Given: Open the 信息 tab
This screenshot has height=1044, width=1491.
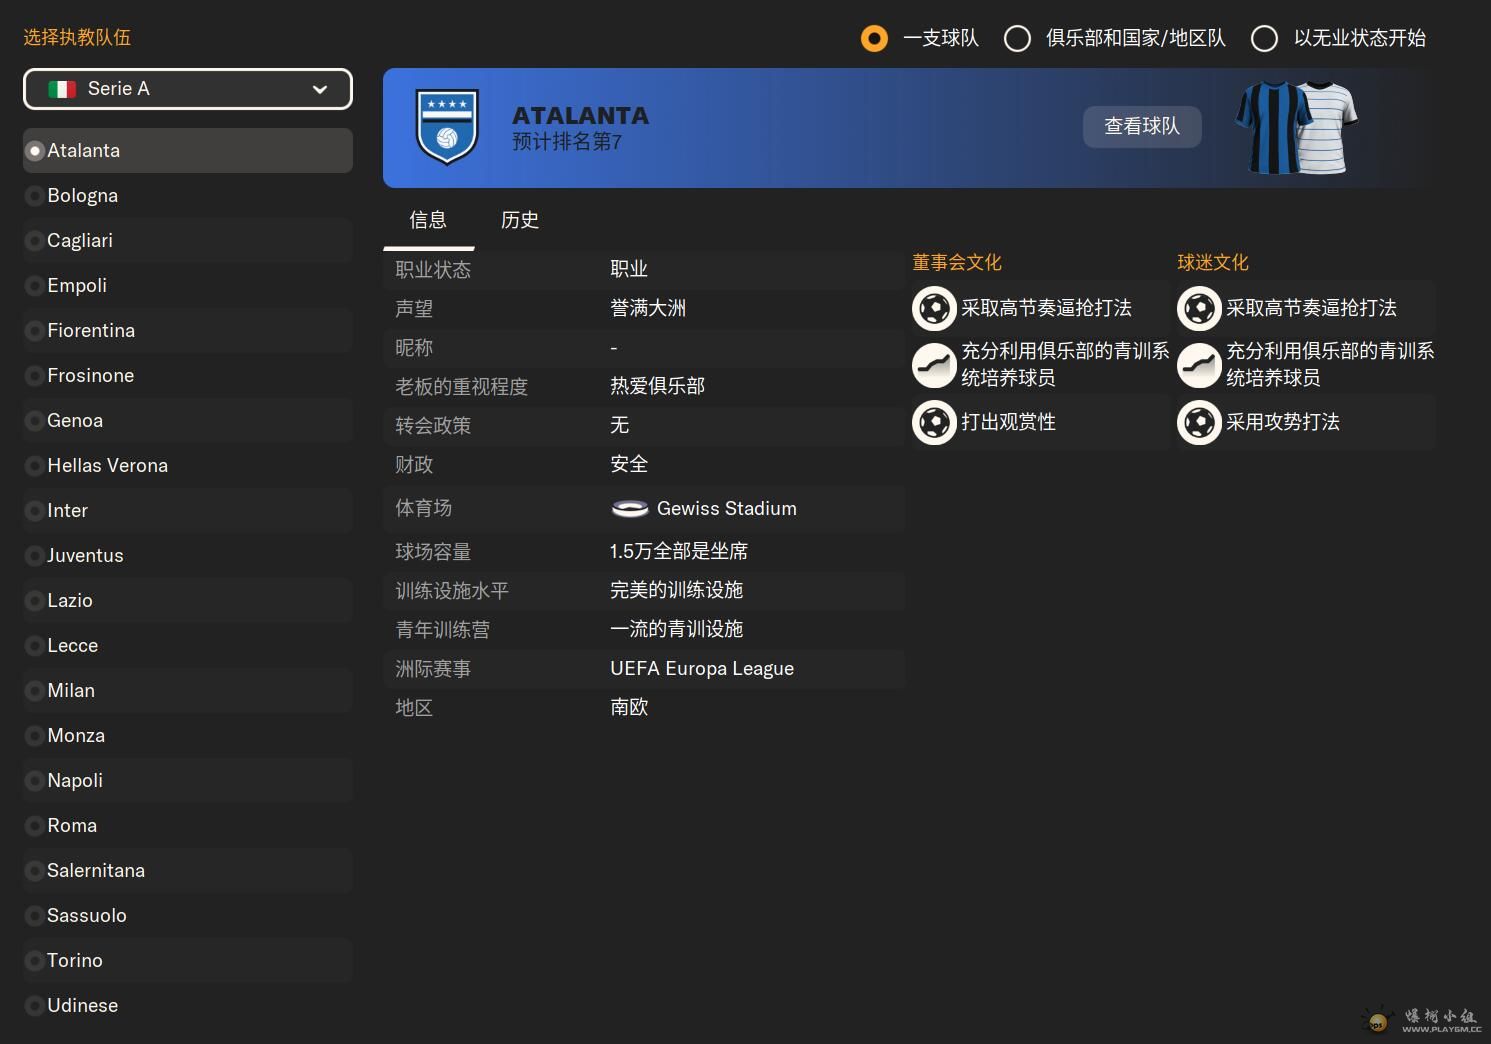Looking at the screenshot, I should pyautogui.click(x=428, y=220).
